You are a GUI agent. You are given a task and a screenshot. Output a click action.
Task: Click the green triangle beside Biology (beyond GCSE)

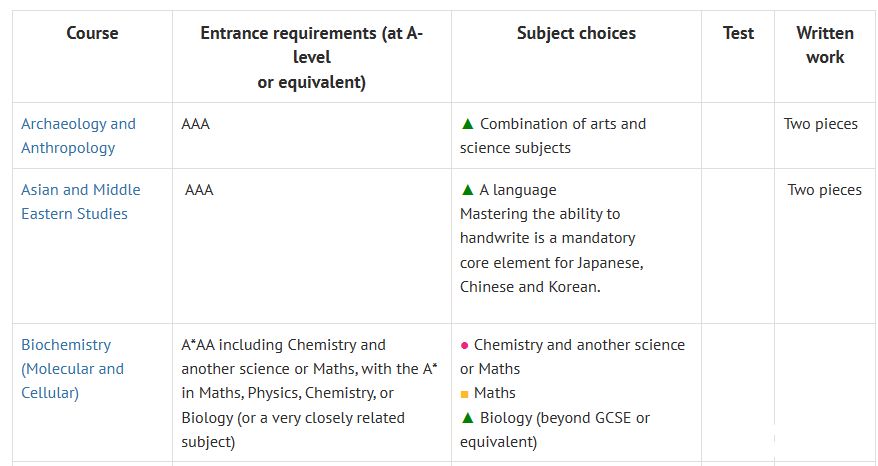click(468, 418)
